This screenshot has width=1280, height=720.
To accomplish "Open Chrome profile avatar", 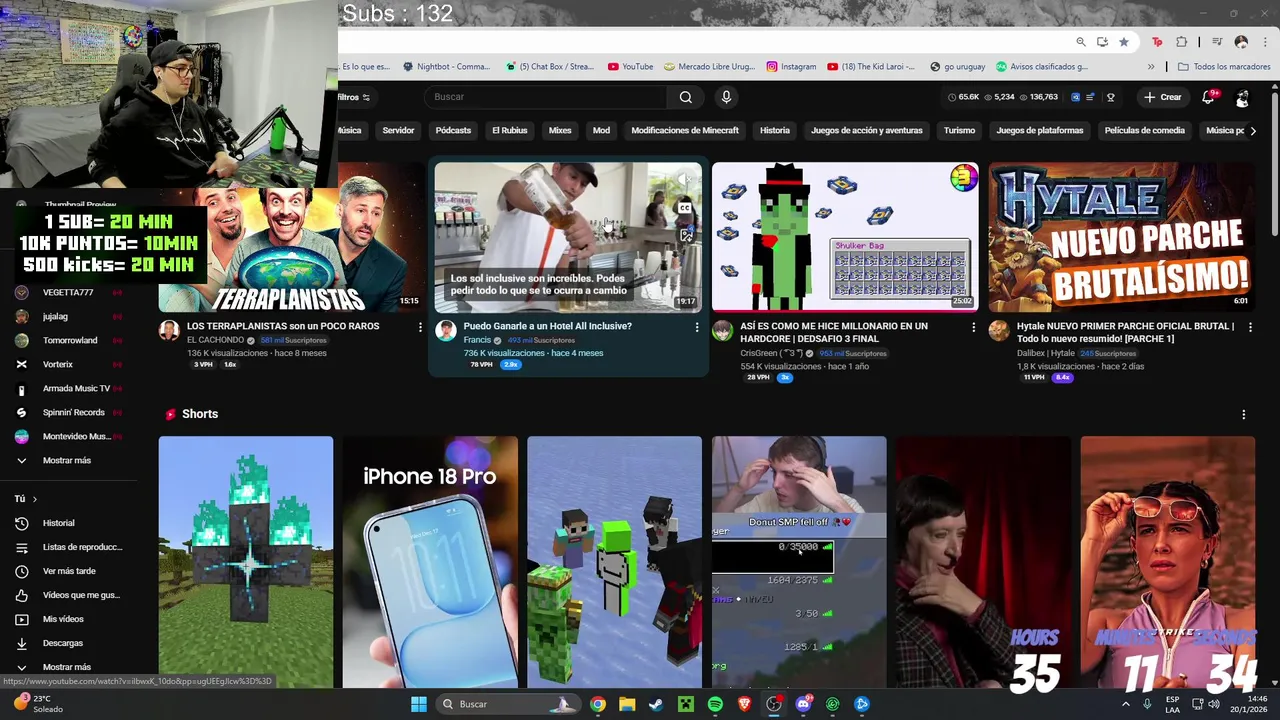I will pyautogui.click(x=1241, y=42).
